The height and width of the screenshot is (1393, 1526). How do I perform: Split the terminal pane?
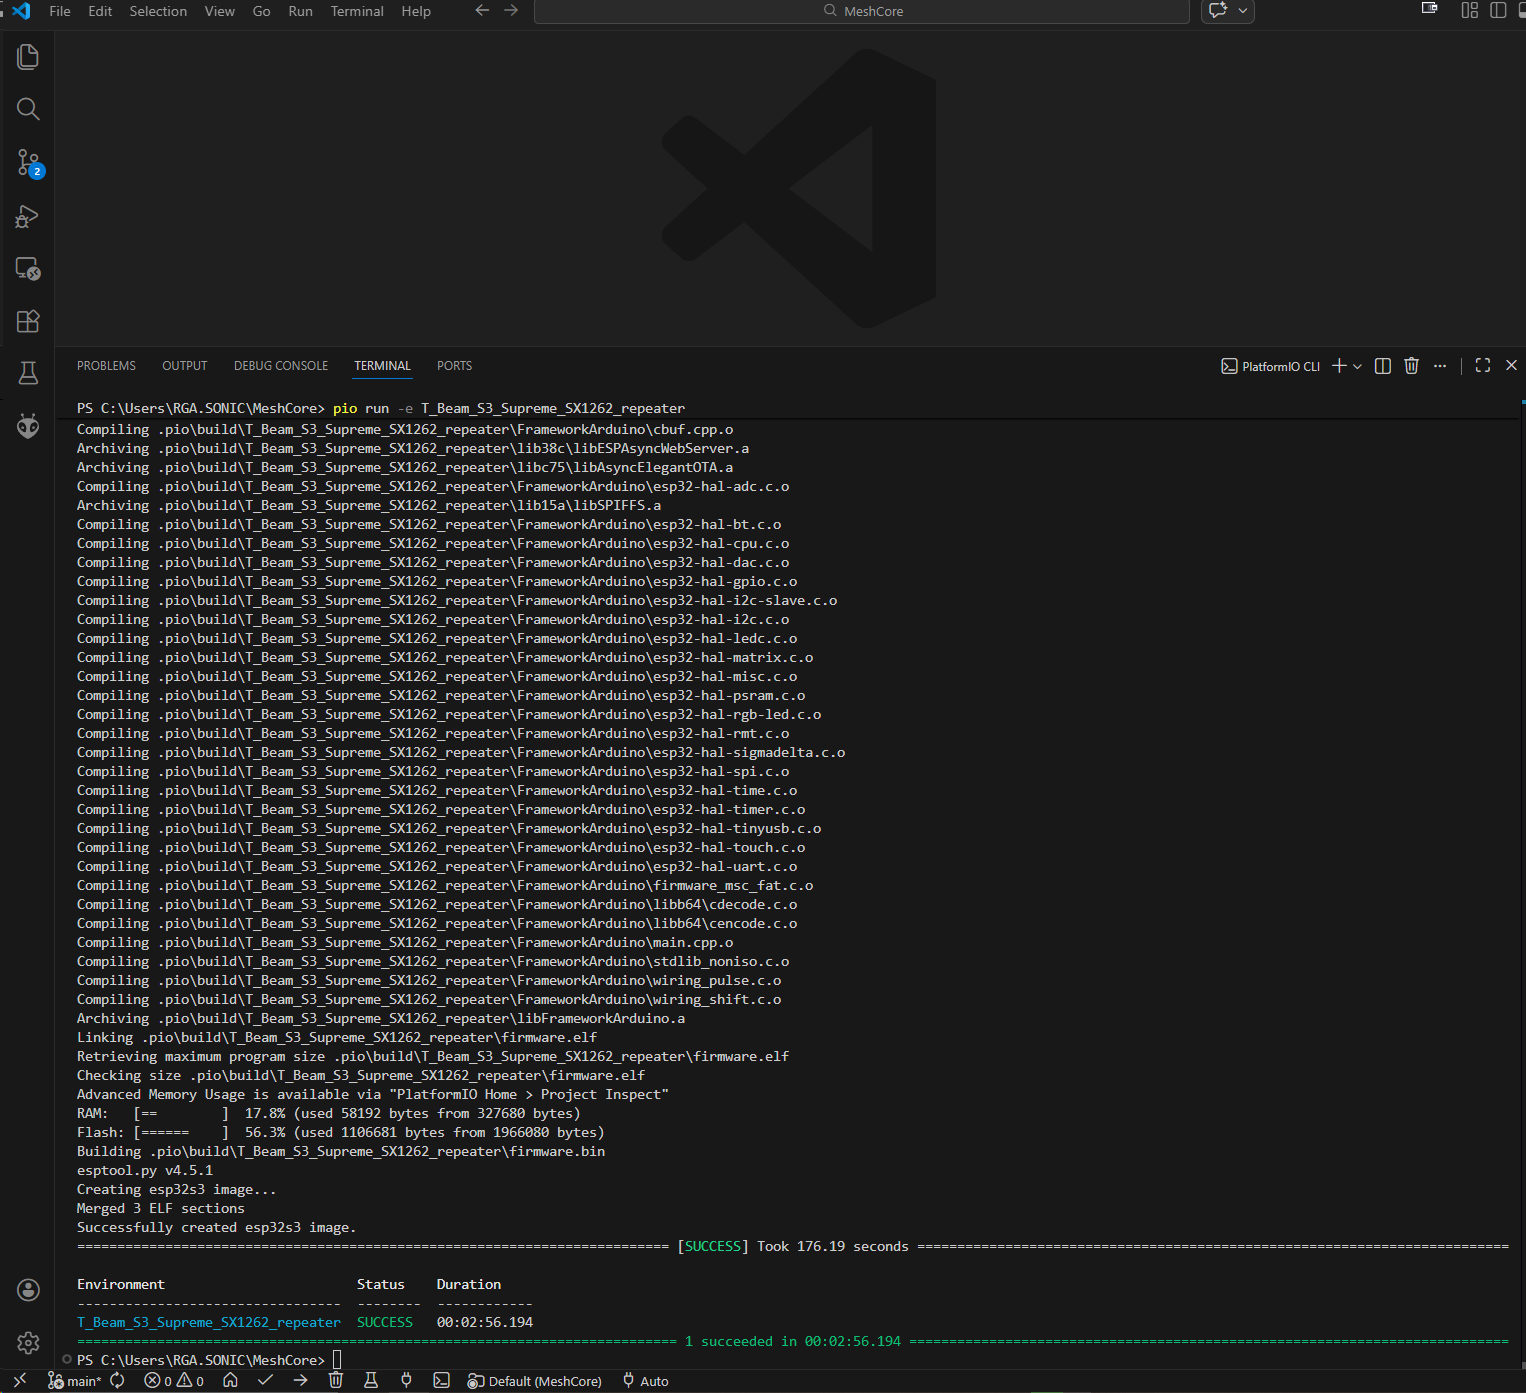1382,366
